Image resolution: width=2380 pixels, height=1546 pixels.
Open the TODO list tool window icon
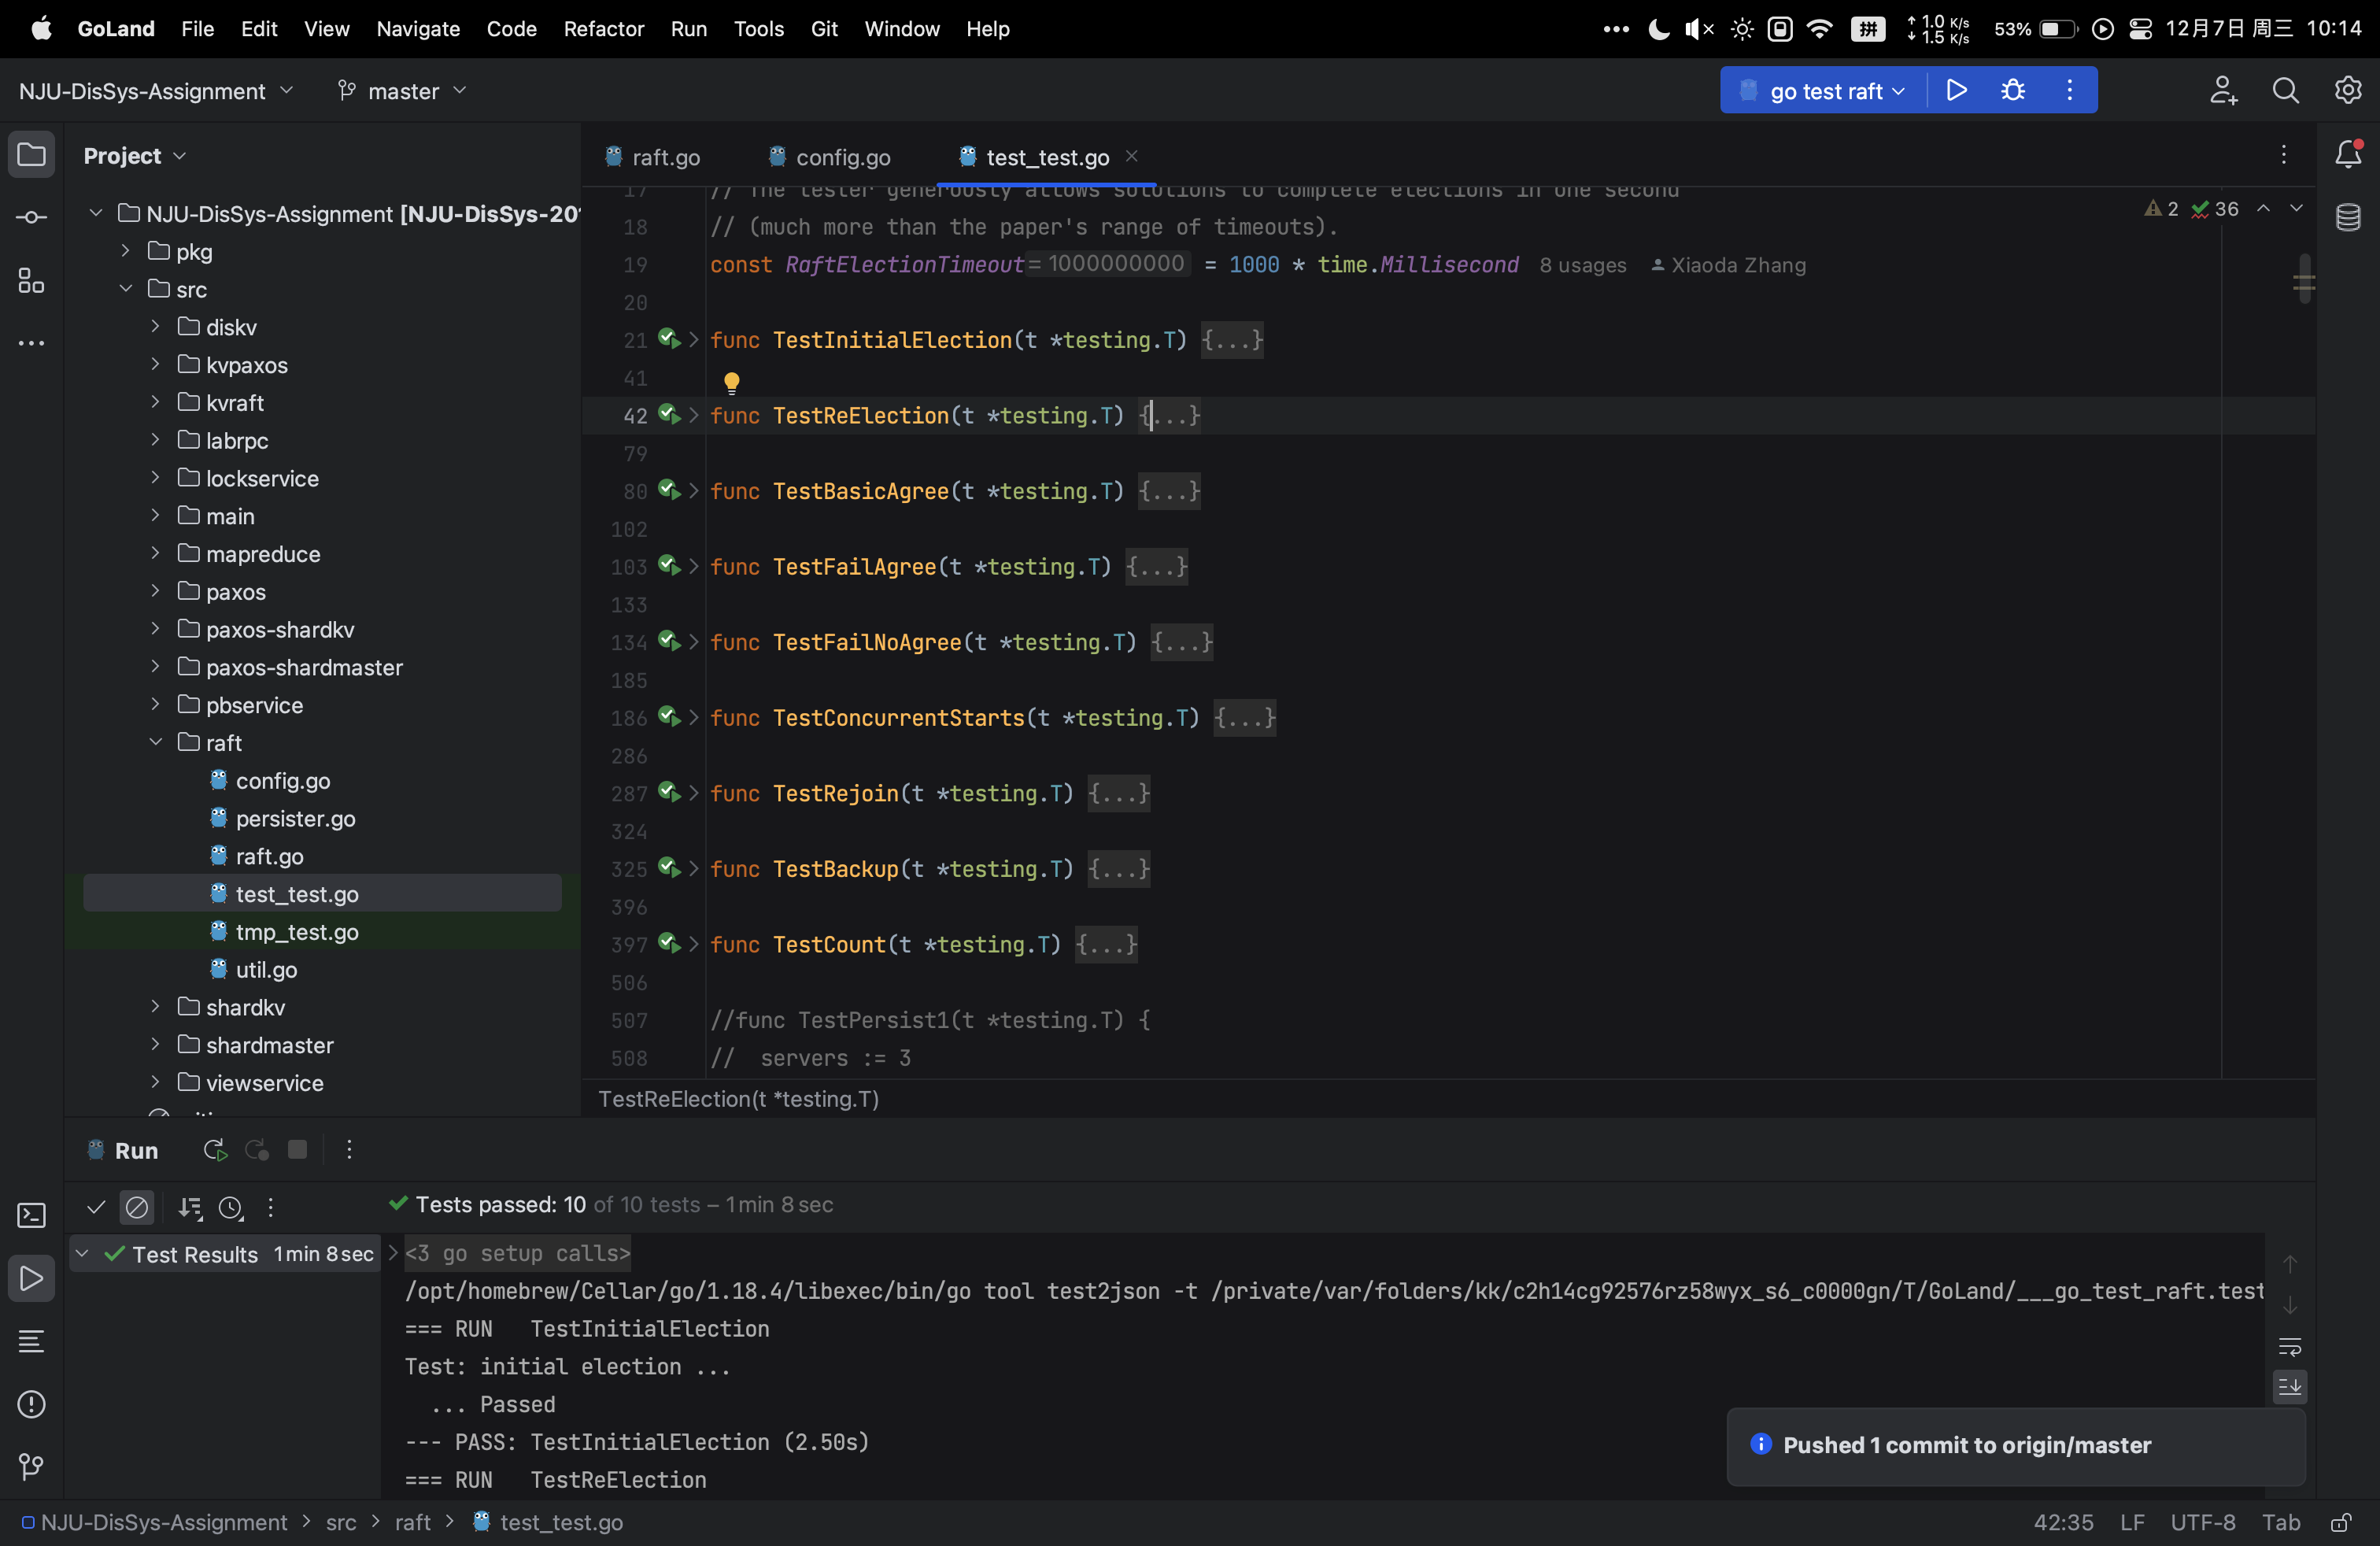coord(31,1341)
